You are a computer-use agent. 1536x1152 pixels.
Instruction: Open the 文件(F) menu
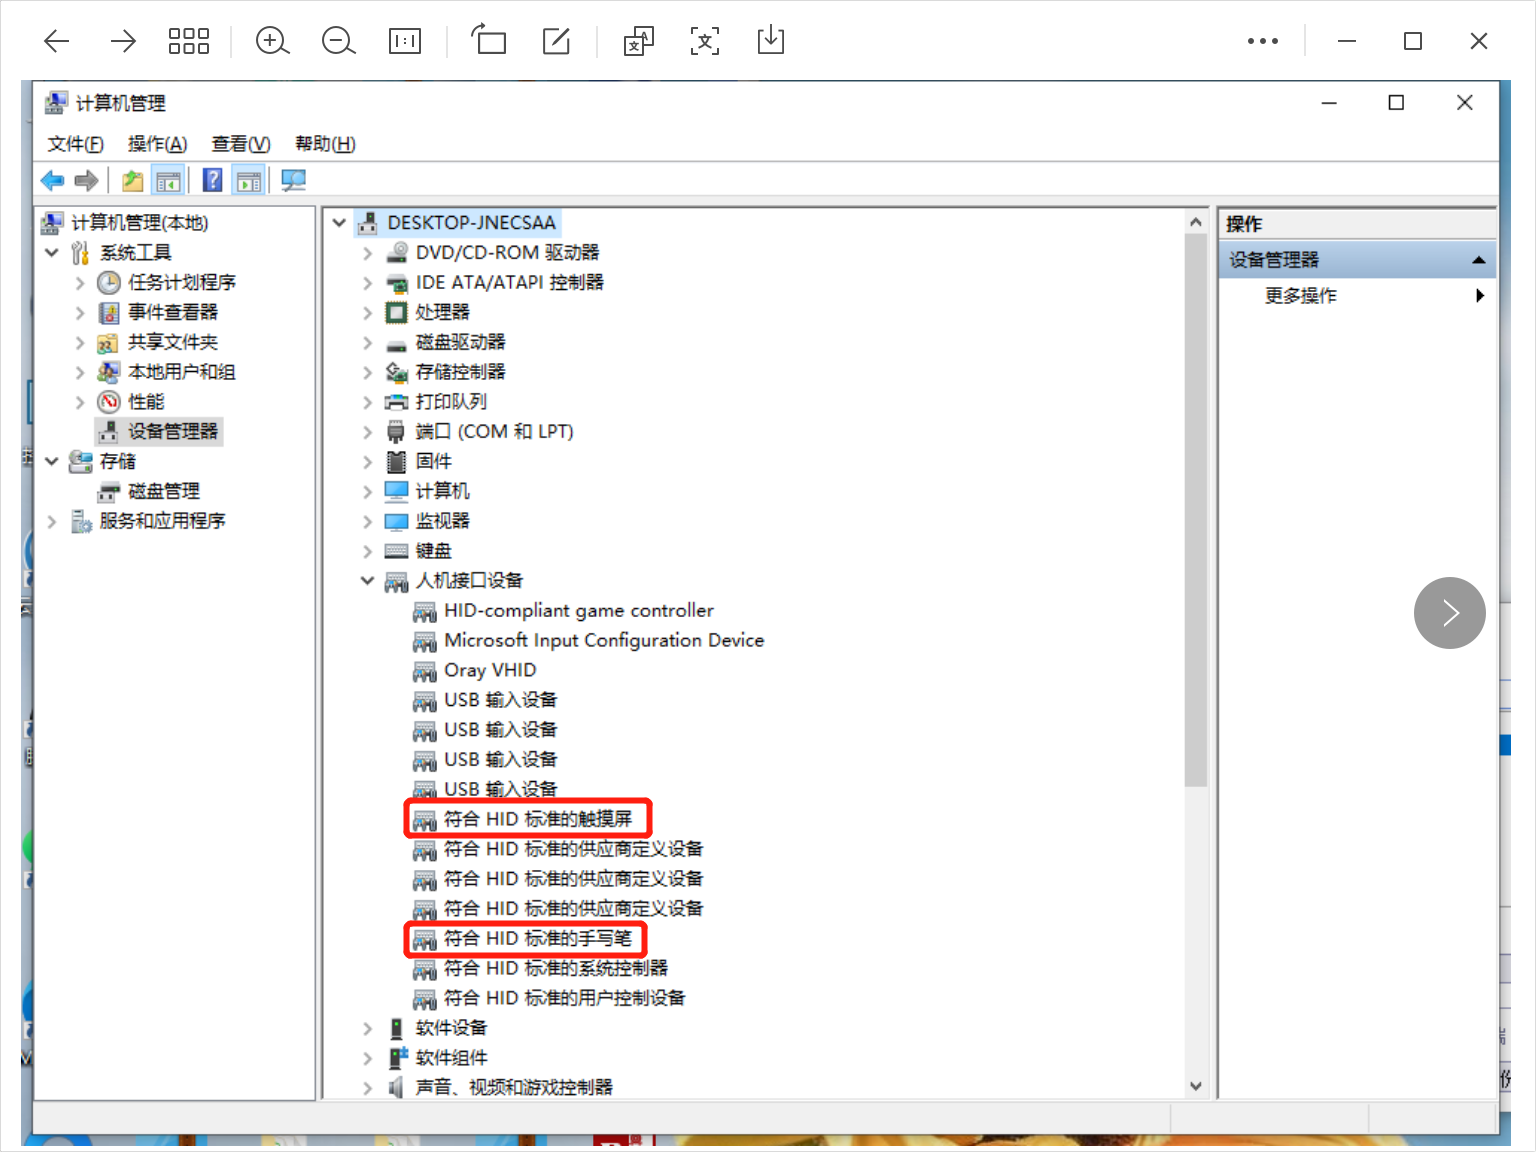pyautogui.click(x=75, y=144)
